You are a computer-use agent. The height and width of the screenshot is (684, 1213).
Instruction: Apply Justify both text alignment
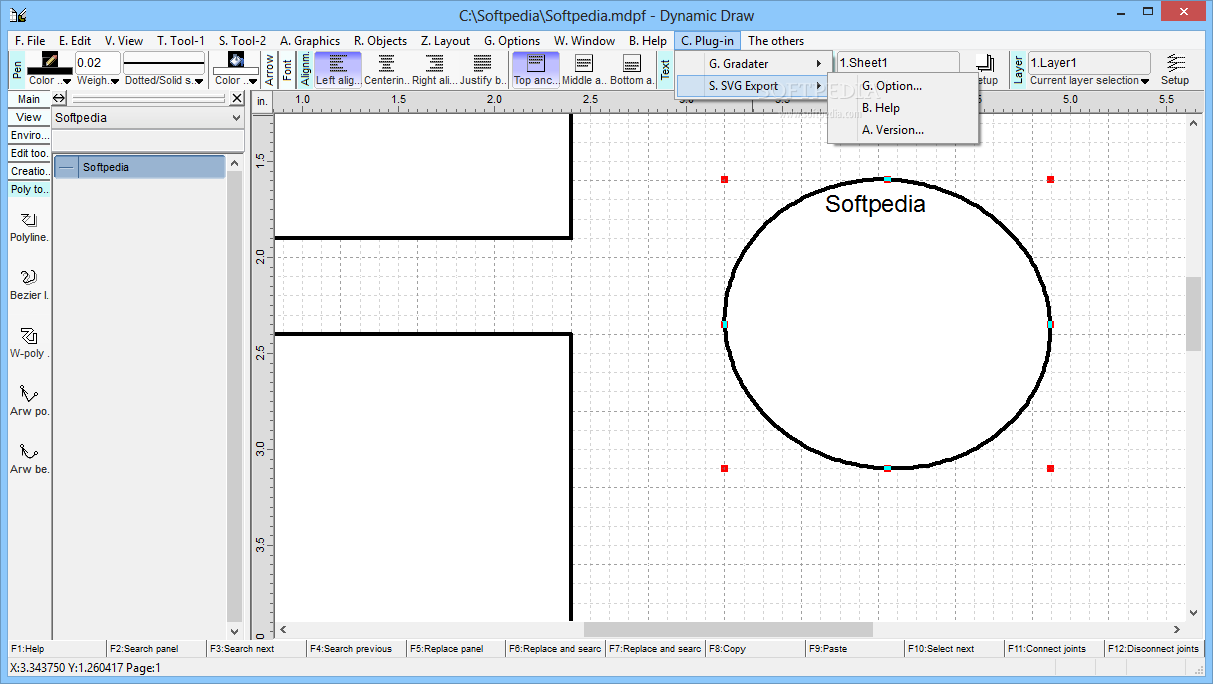tap(483, 69)
